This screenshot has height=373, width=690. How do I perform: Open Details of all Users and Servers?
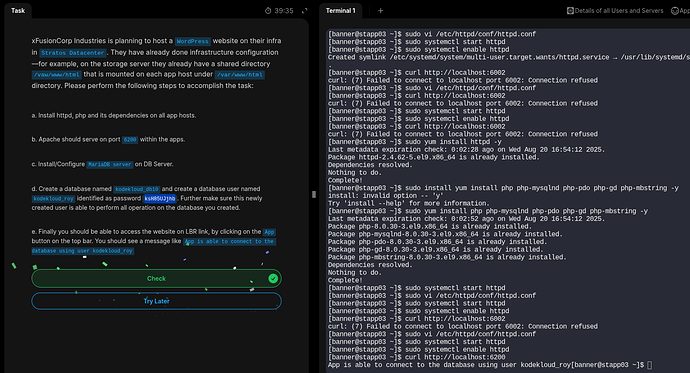615,11
